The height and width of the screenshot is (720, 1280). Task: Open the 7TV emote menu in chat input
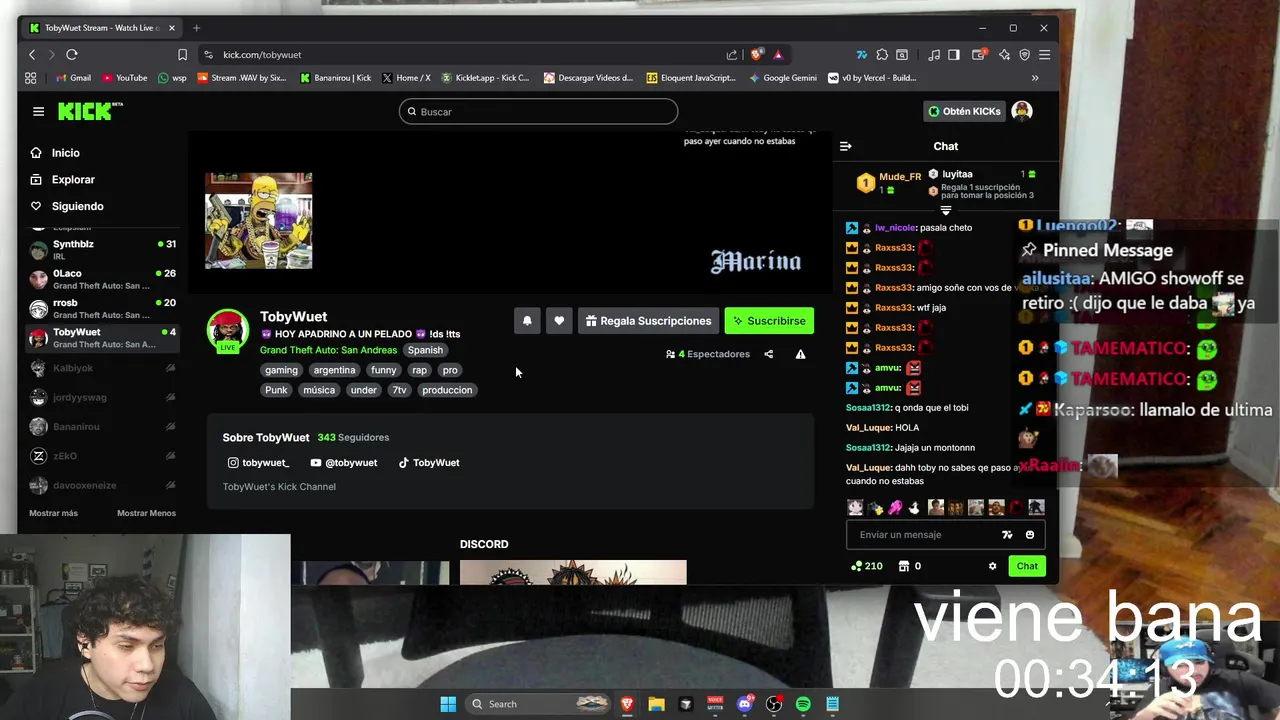[1007, 535]
